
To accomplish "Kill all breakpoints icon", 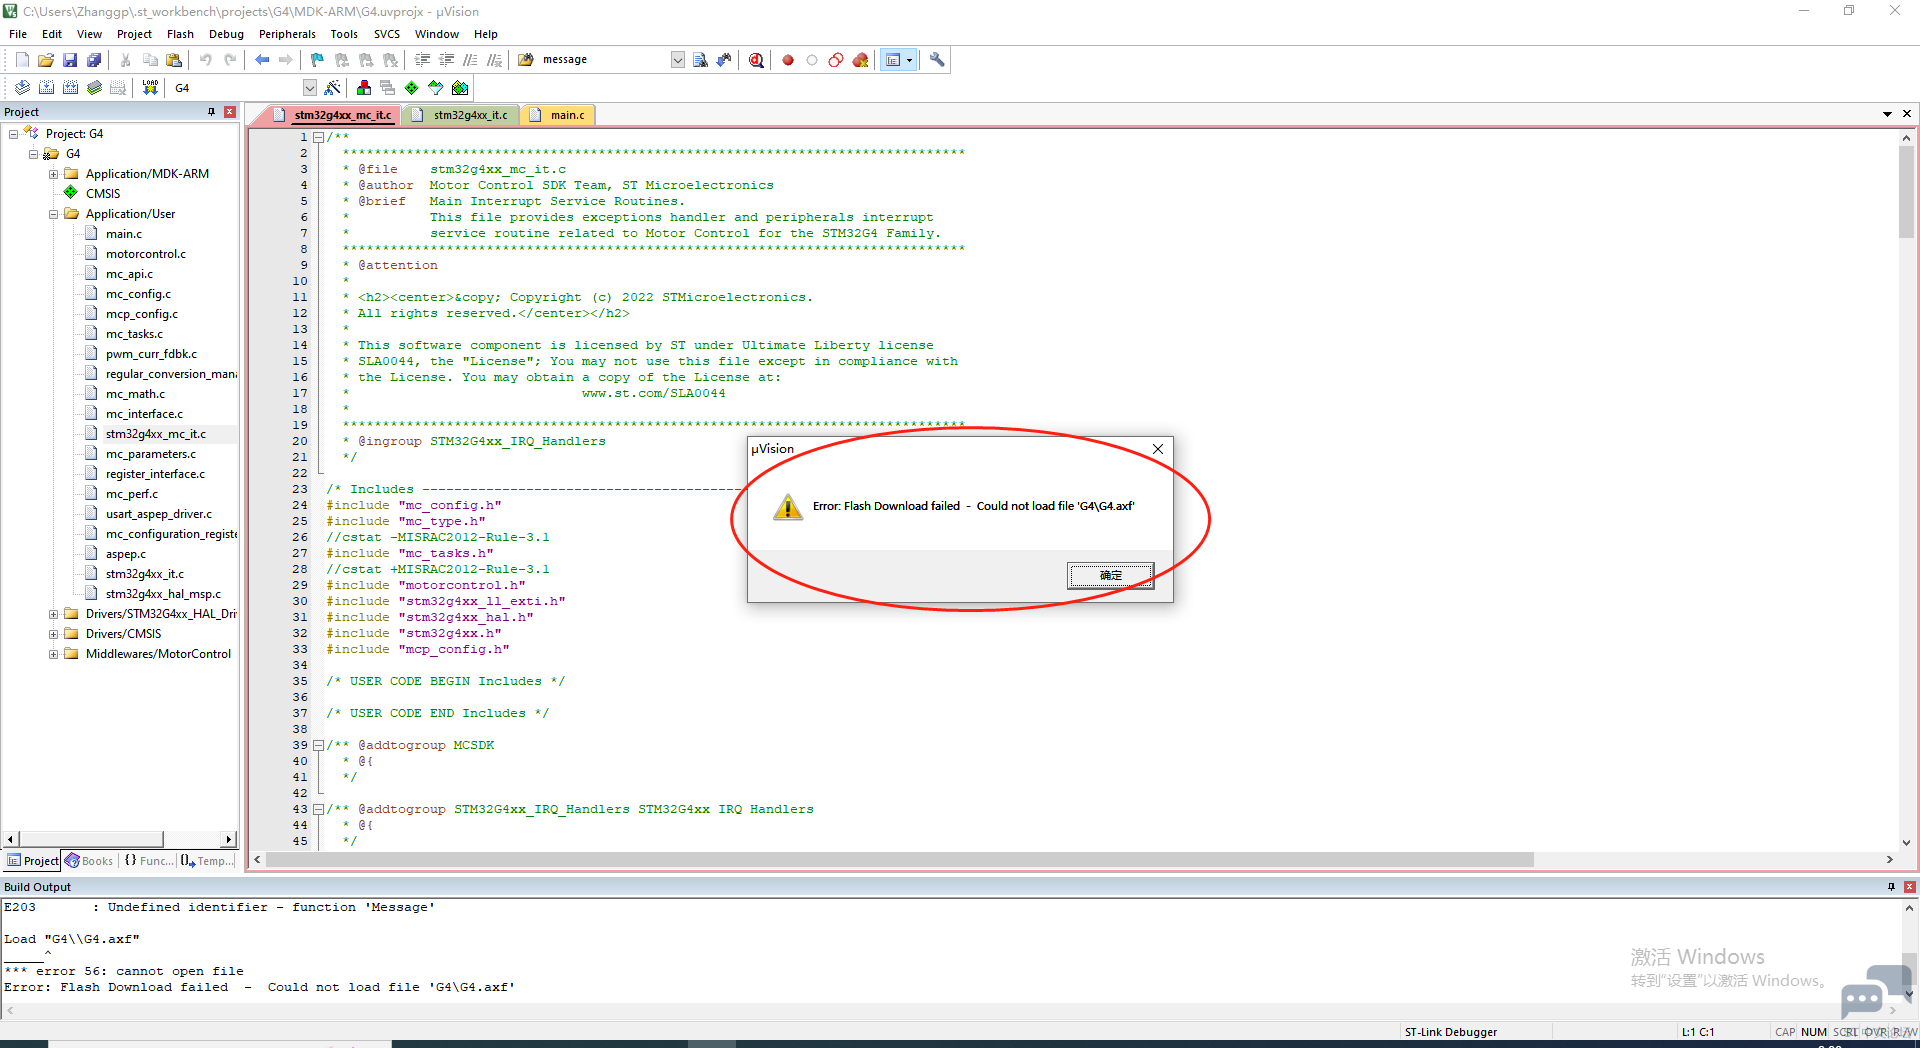I will (x=860, y=60).
